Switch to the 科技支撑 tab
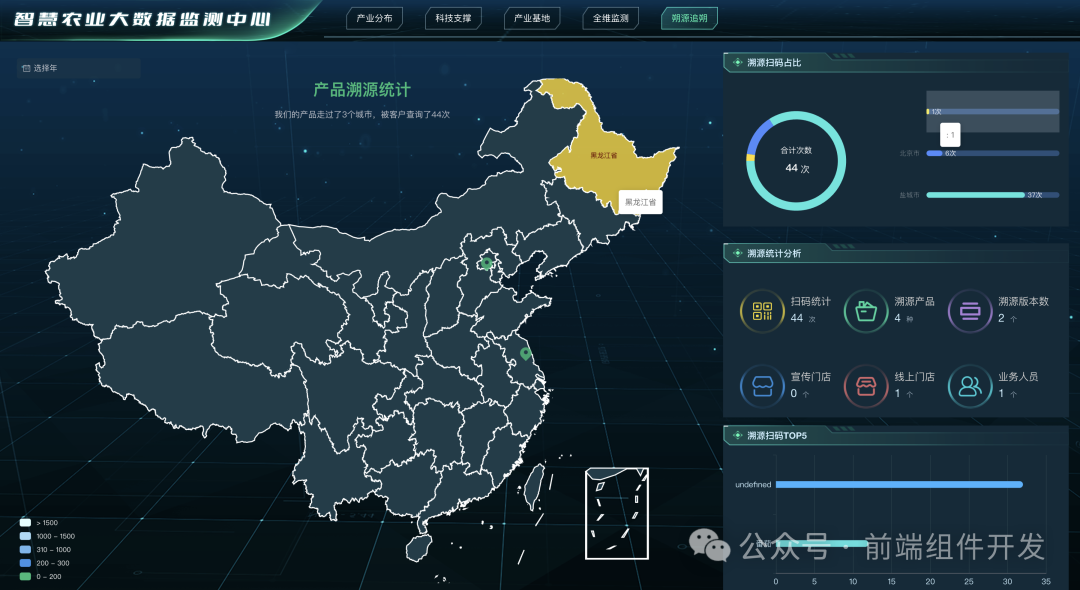 pos(452,17)
